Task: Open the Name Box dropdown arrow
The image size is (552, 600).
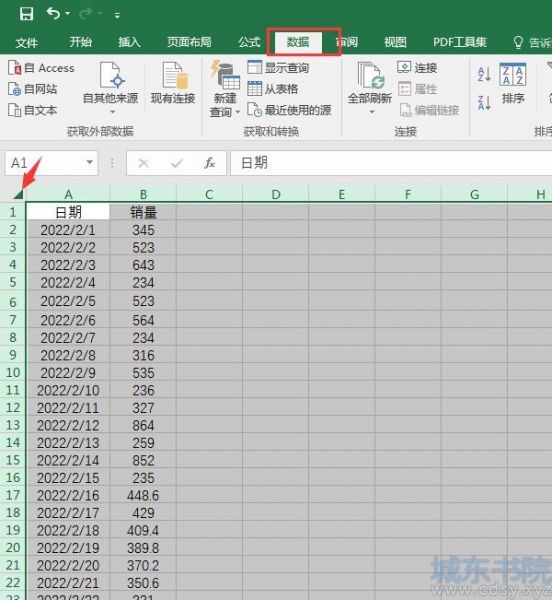Action: point(90,163)
